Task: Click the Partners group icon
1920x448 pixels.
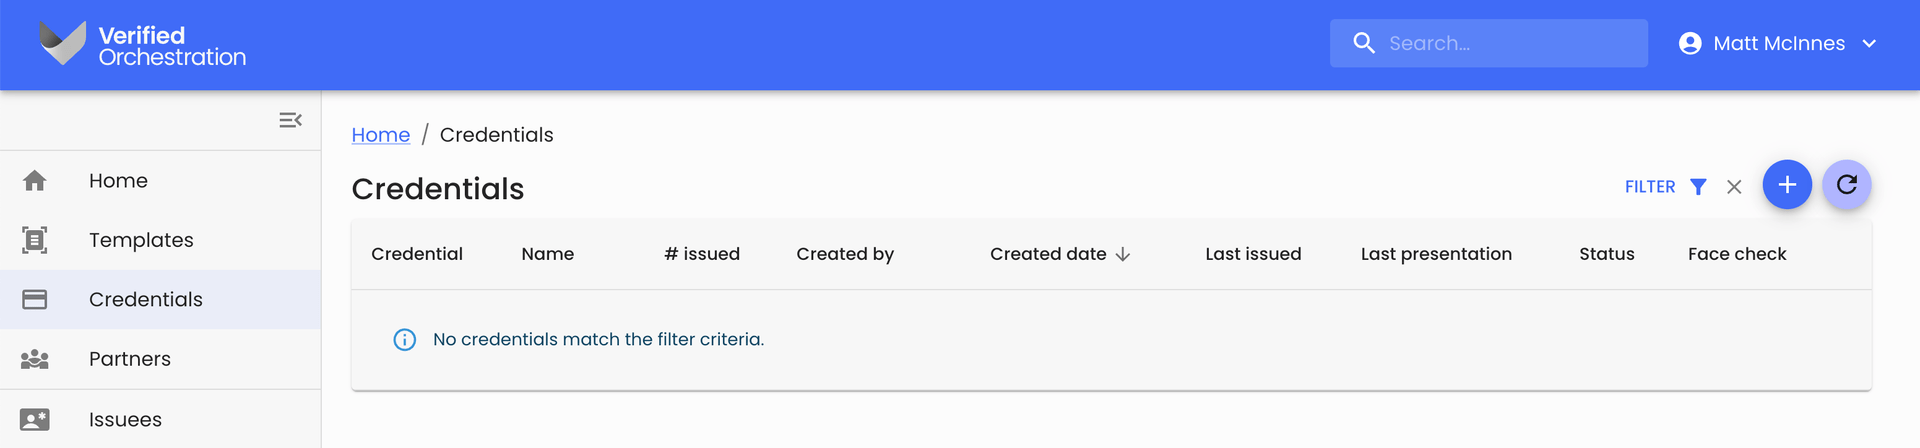Action: (x=35, y=359)
